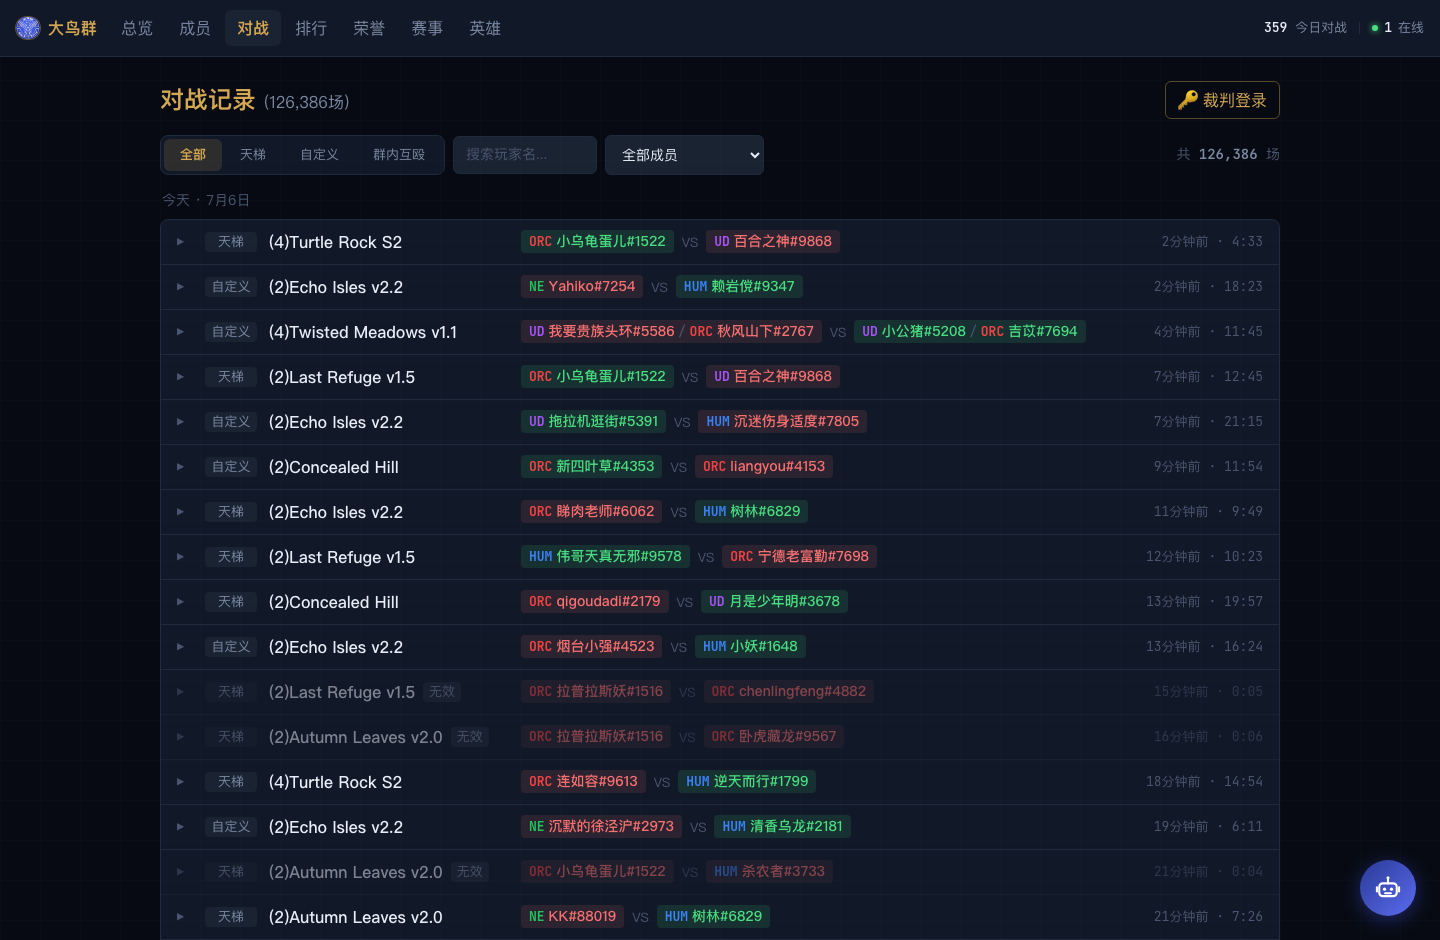This screenshot has width=1440, height=940.
Task: Click player tag NE 沉默的徐泾沪#2973
Action: pos(601,826)
